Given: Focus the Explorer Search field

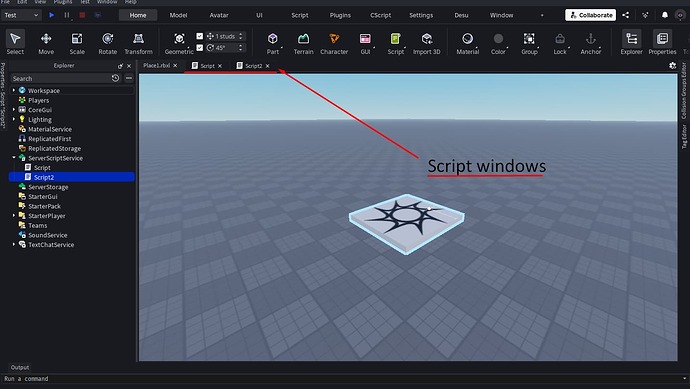Looking at the screenshot, I should (x=61, y=78).
